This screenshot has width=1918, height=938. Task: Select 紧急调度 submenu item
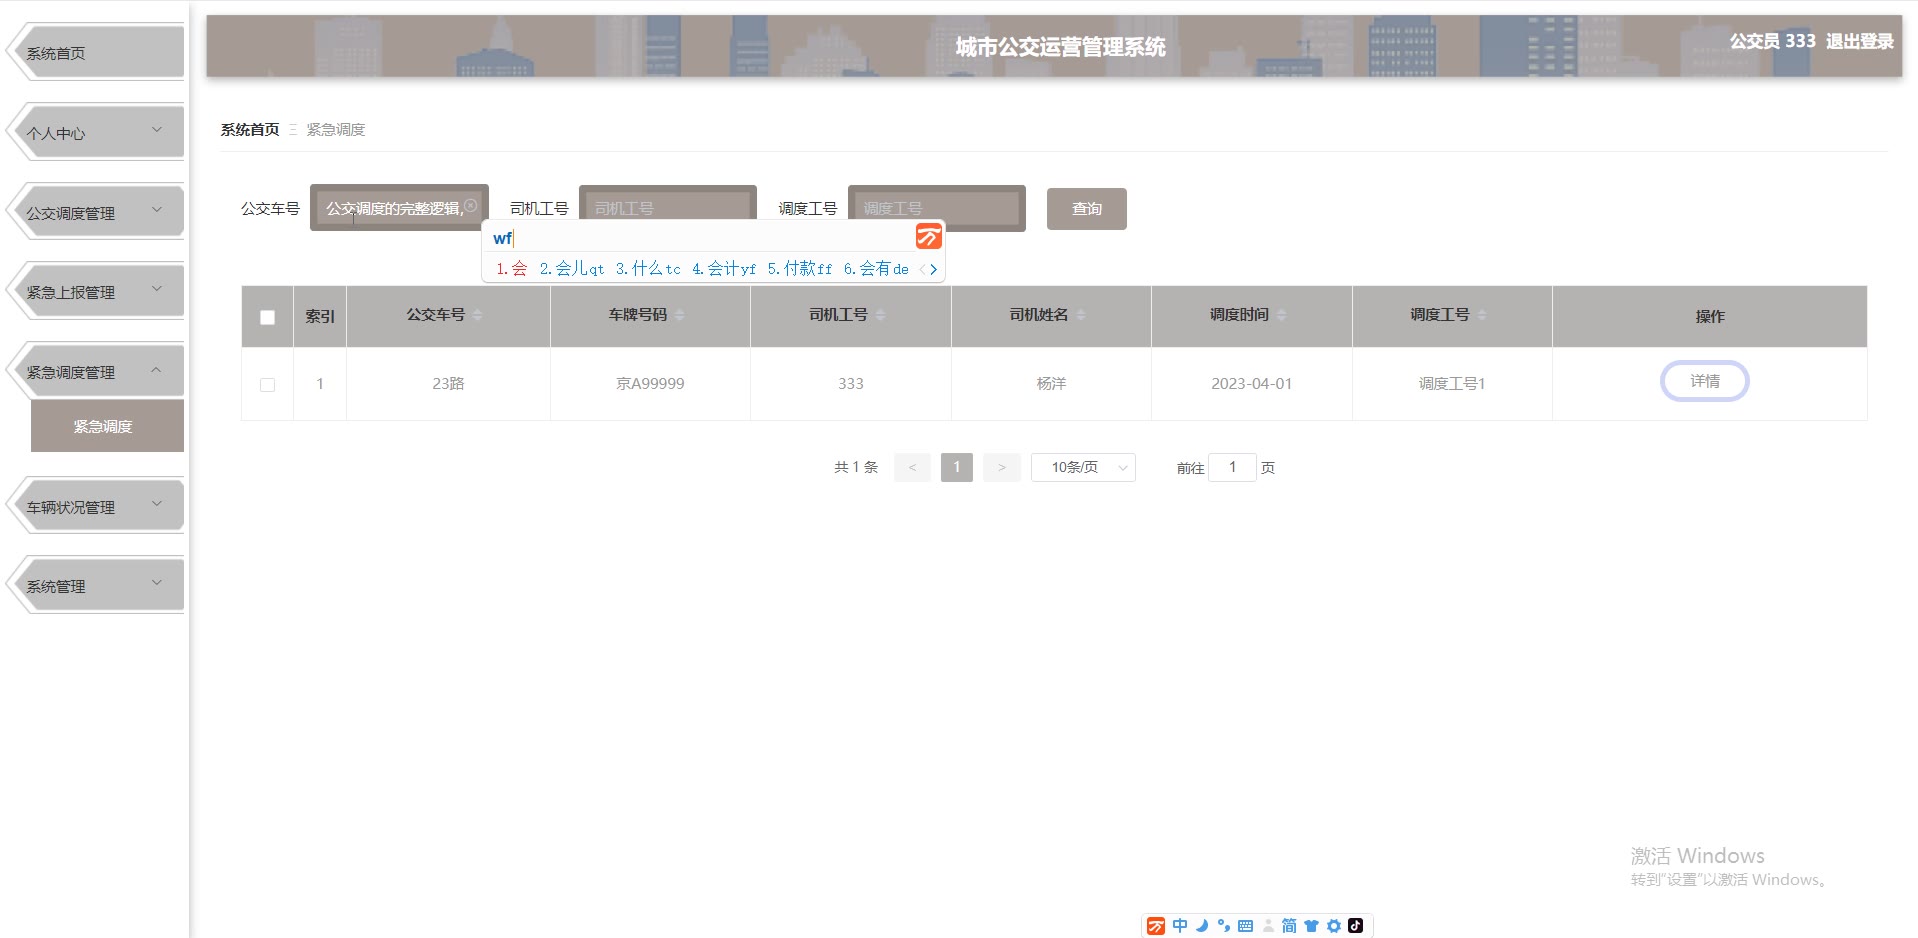[x=107, y=426]
